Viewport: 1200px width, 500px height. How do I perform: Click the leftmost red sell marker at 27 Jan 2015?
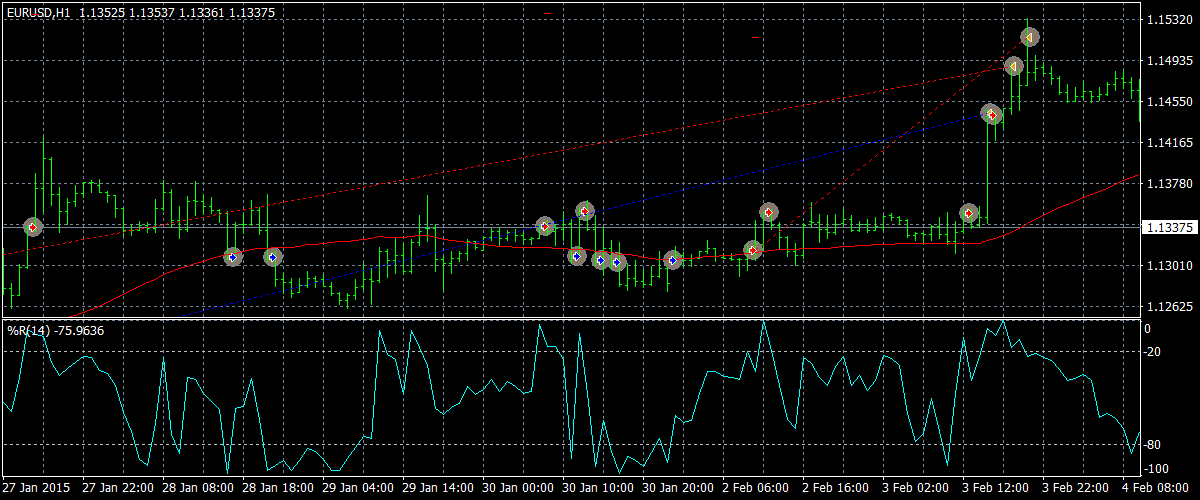click(x=33, y=227)
